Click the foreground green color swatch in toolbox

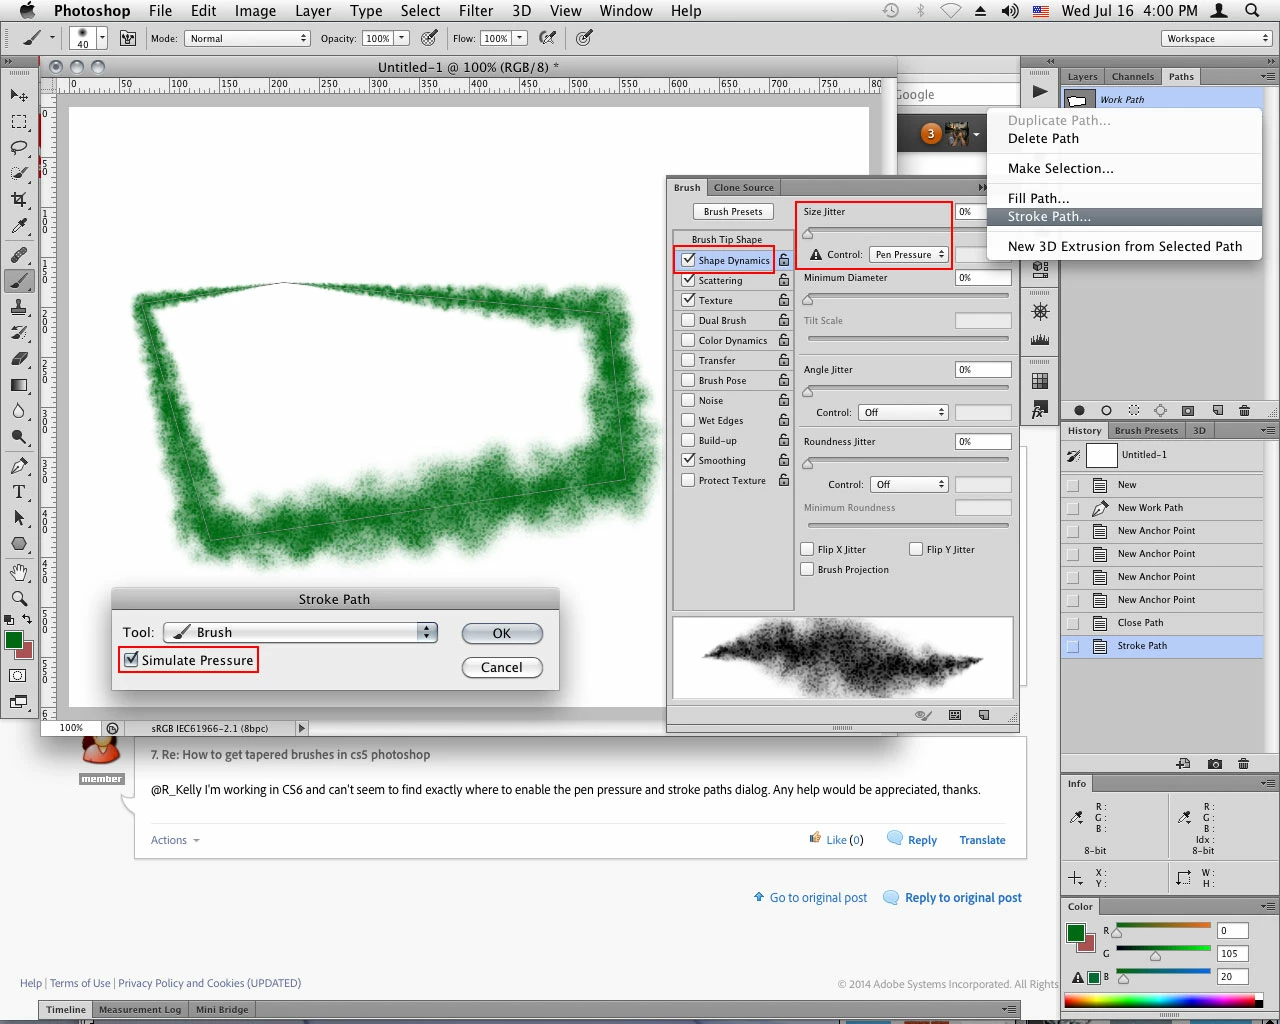[14, 641]
